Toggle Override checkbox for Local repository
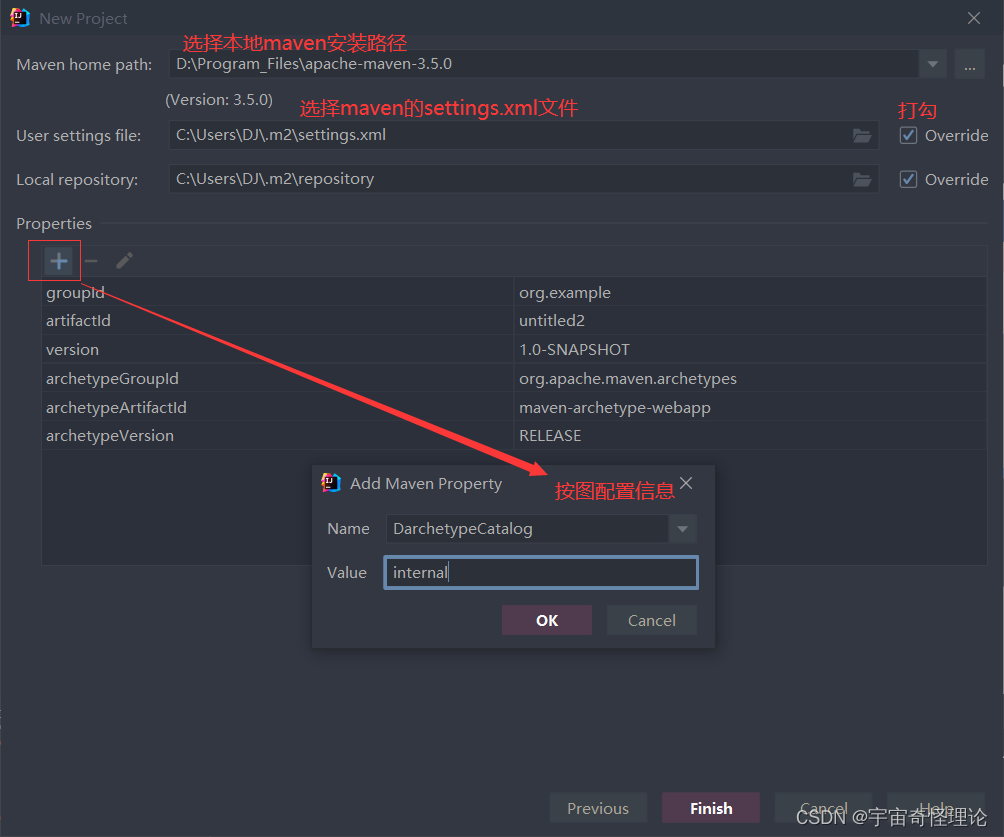Image resolution: width=1004 pixels, height=837 pixels. (908, 179)
